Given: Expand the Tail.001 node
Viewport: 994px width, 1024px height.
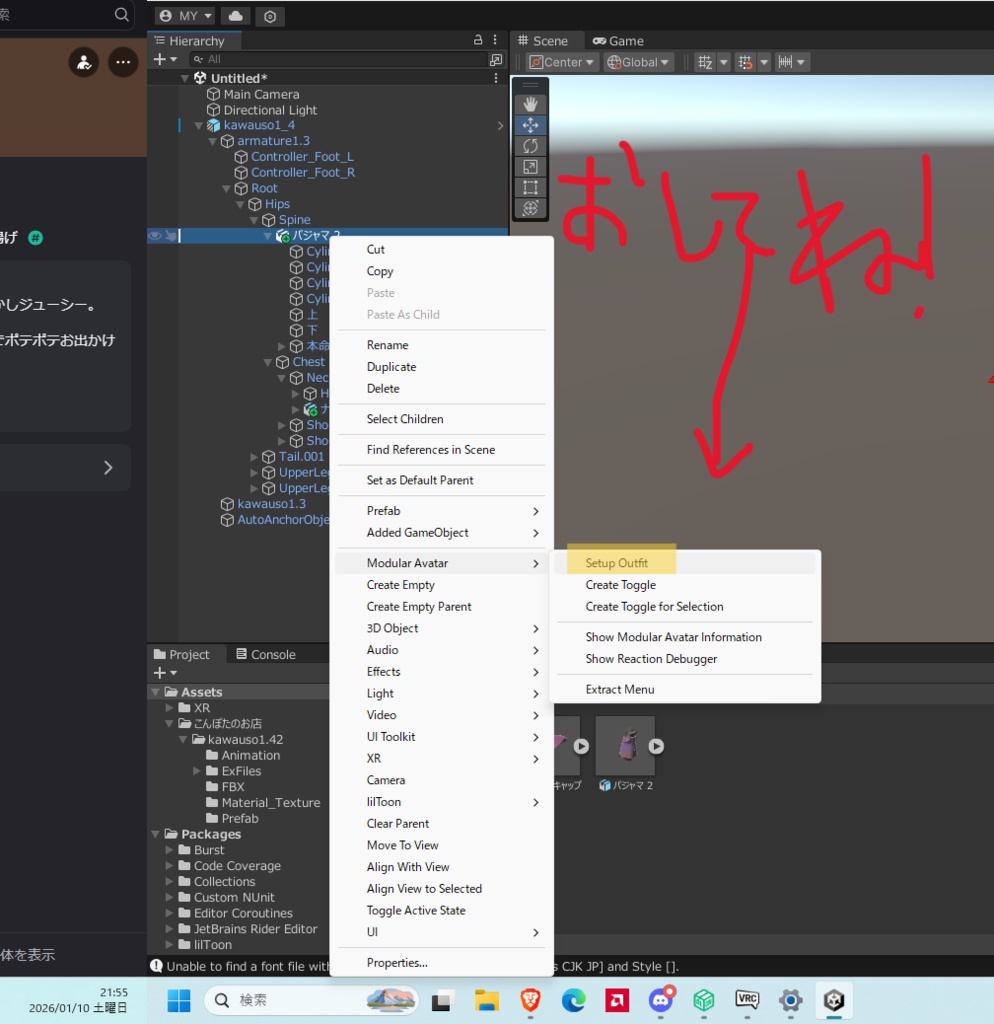Looking at the screenshot, I should point(254,457).
